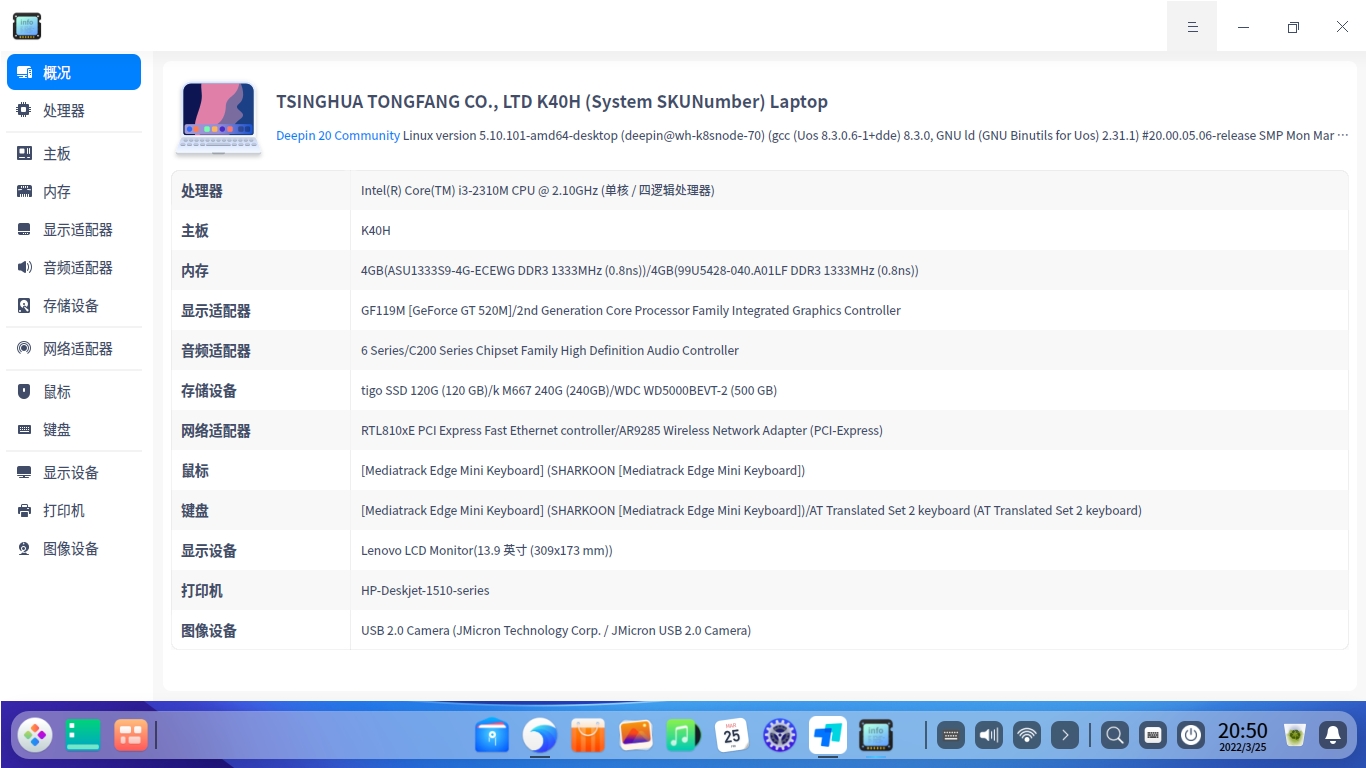This screenshot has width=1366, height=768.
Task: Click the device value in the 鼠标 table row
Action: pos(583,470)
